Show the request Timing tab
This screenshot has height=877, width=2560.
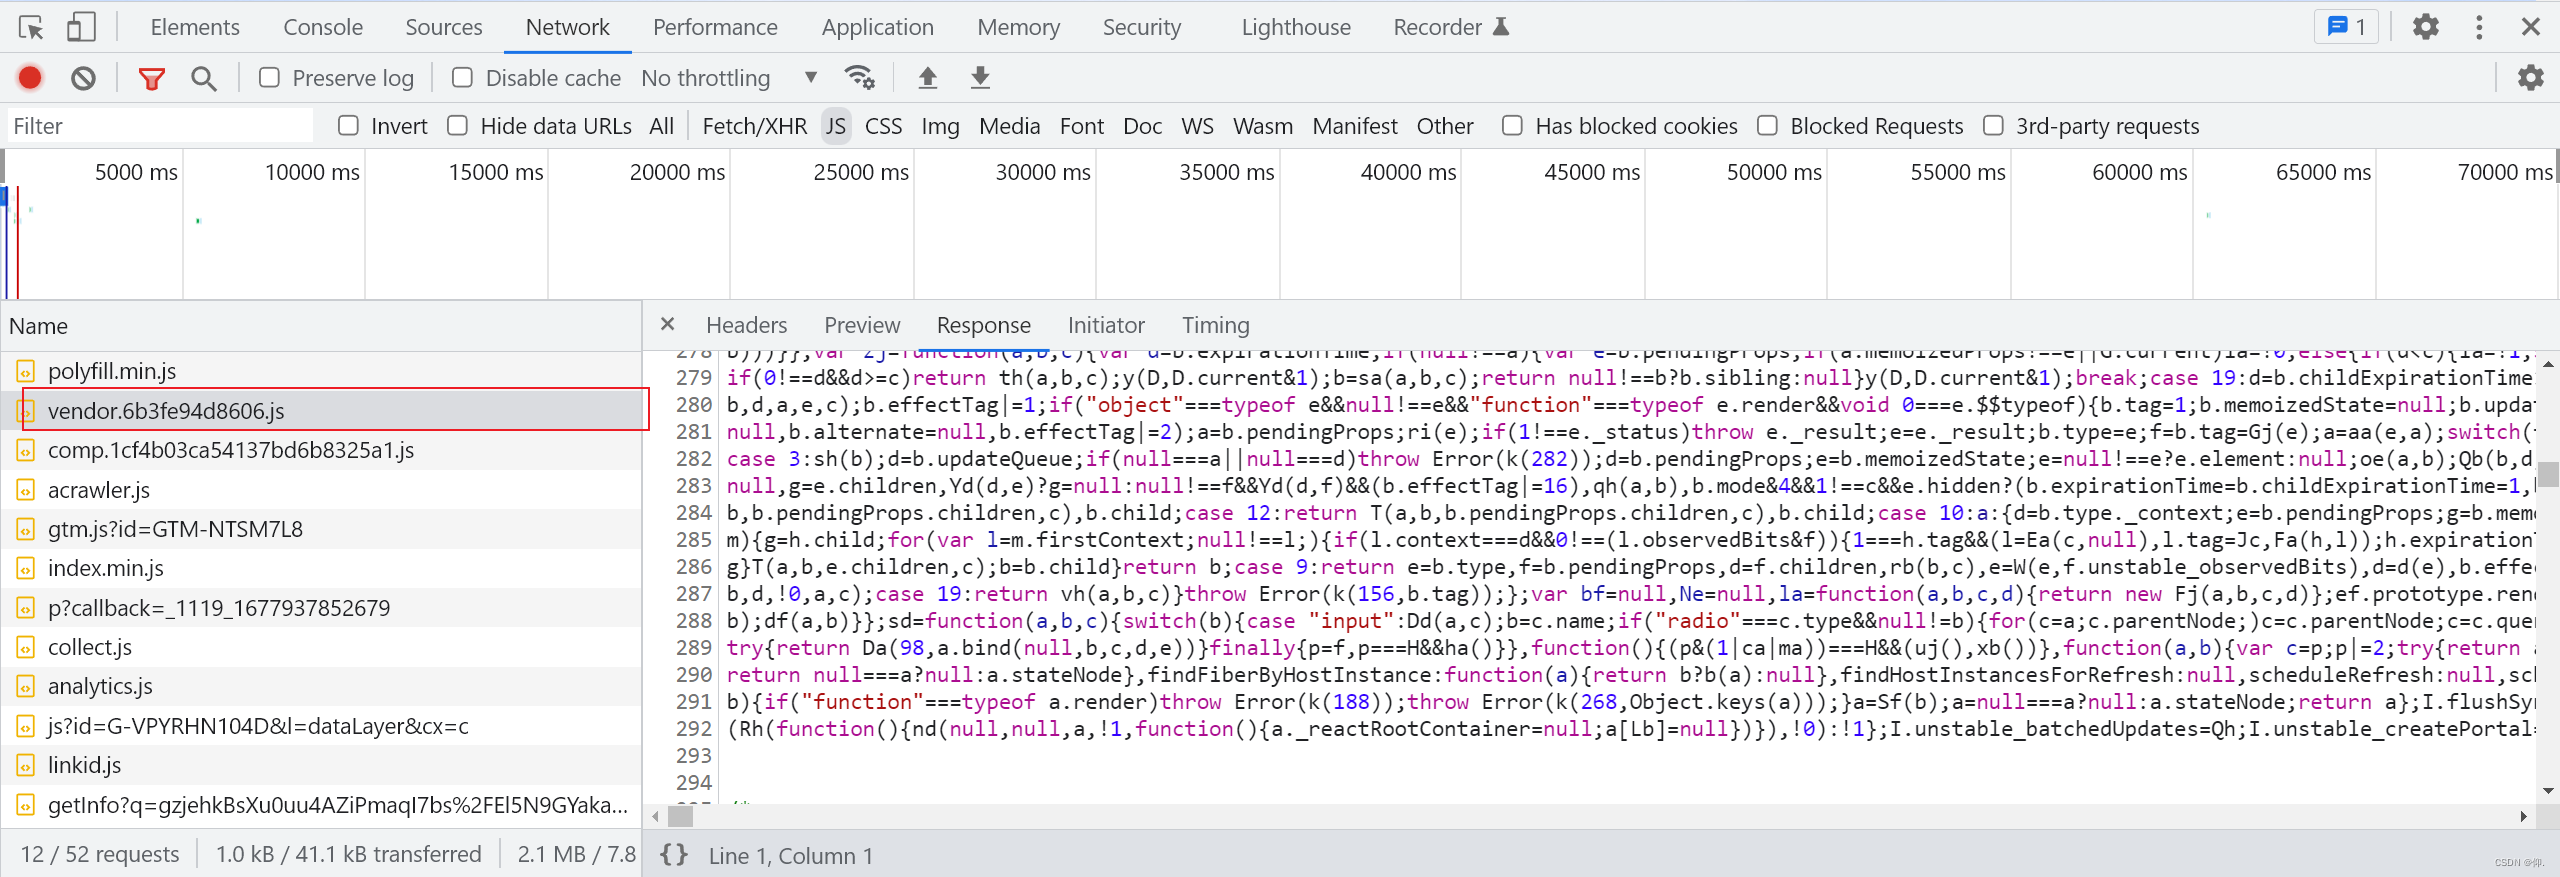pyautogui.click(x=1215, y=325)
